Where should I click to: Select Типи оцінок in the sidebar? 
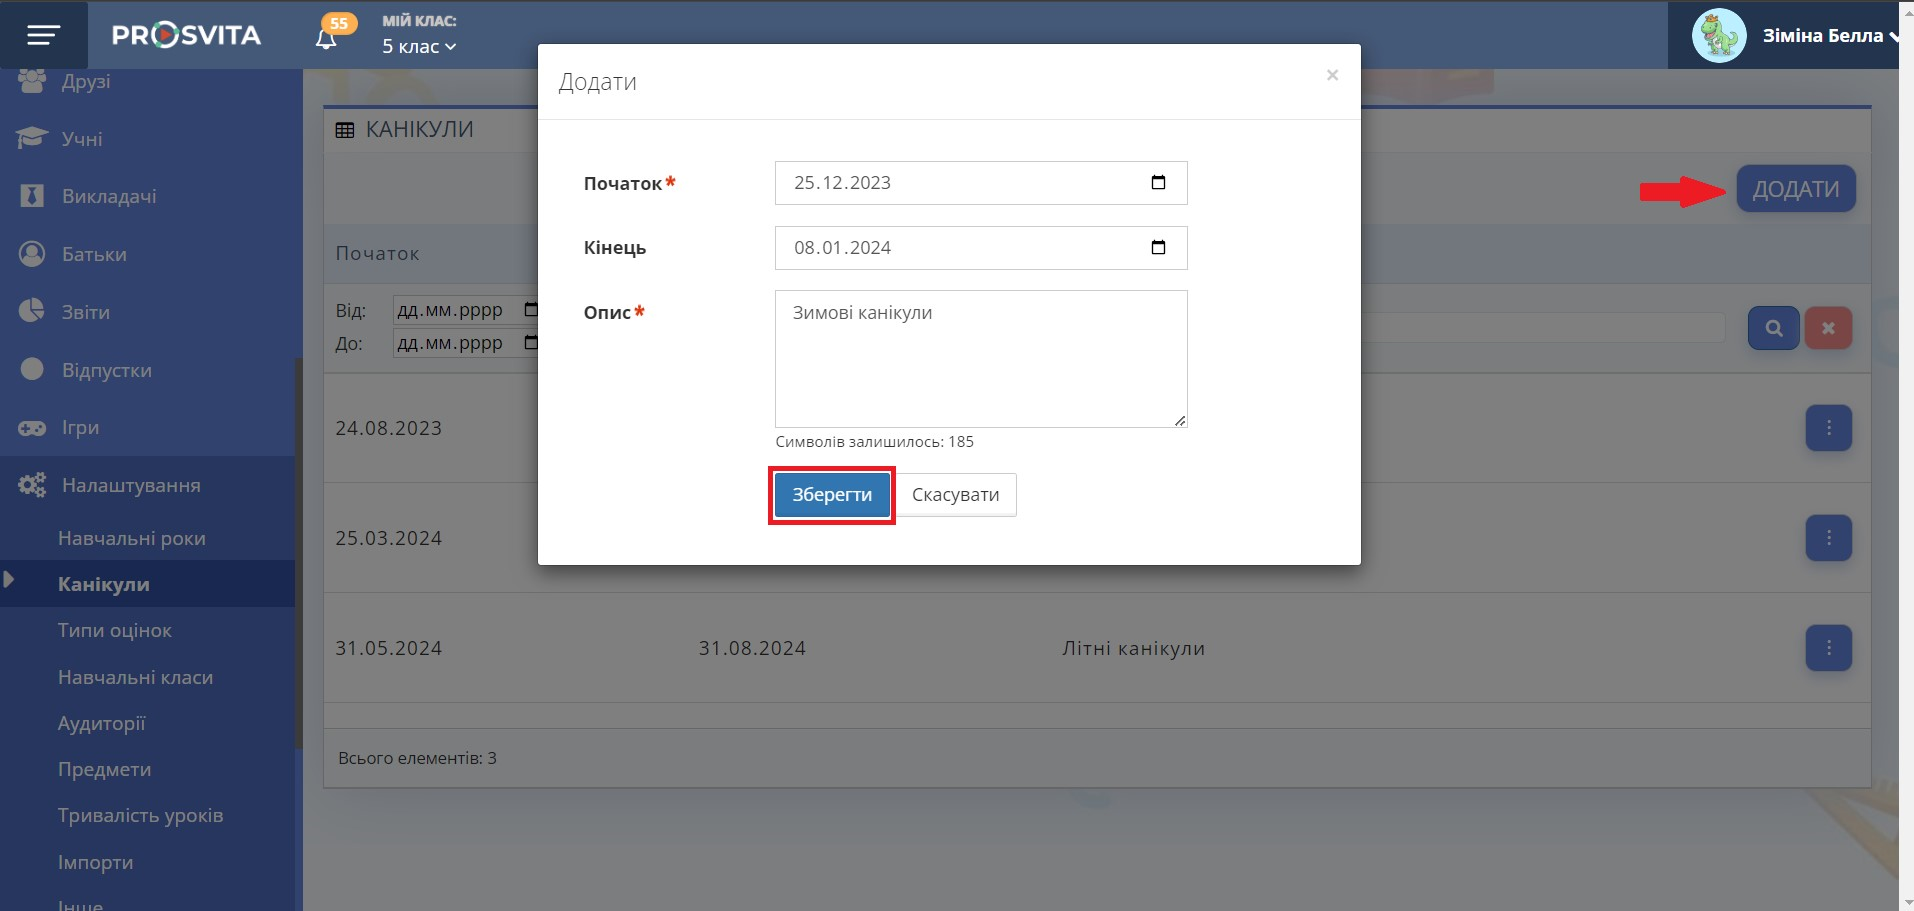115,631
